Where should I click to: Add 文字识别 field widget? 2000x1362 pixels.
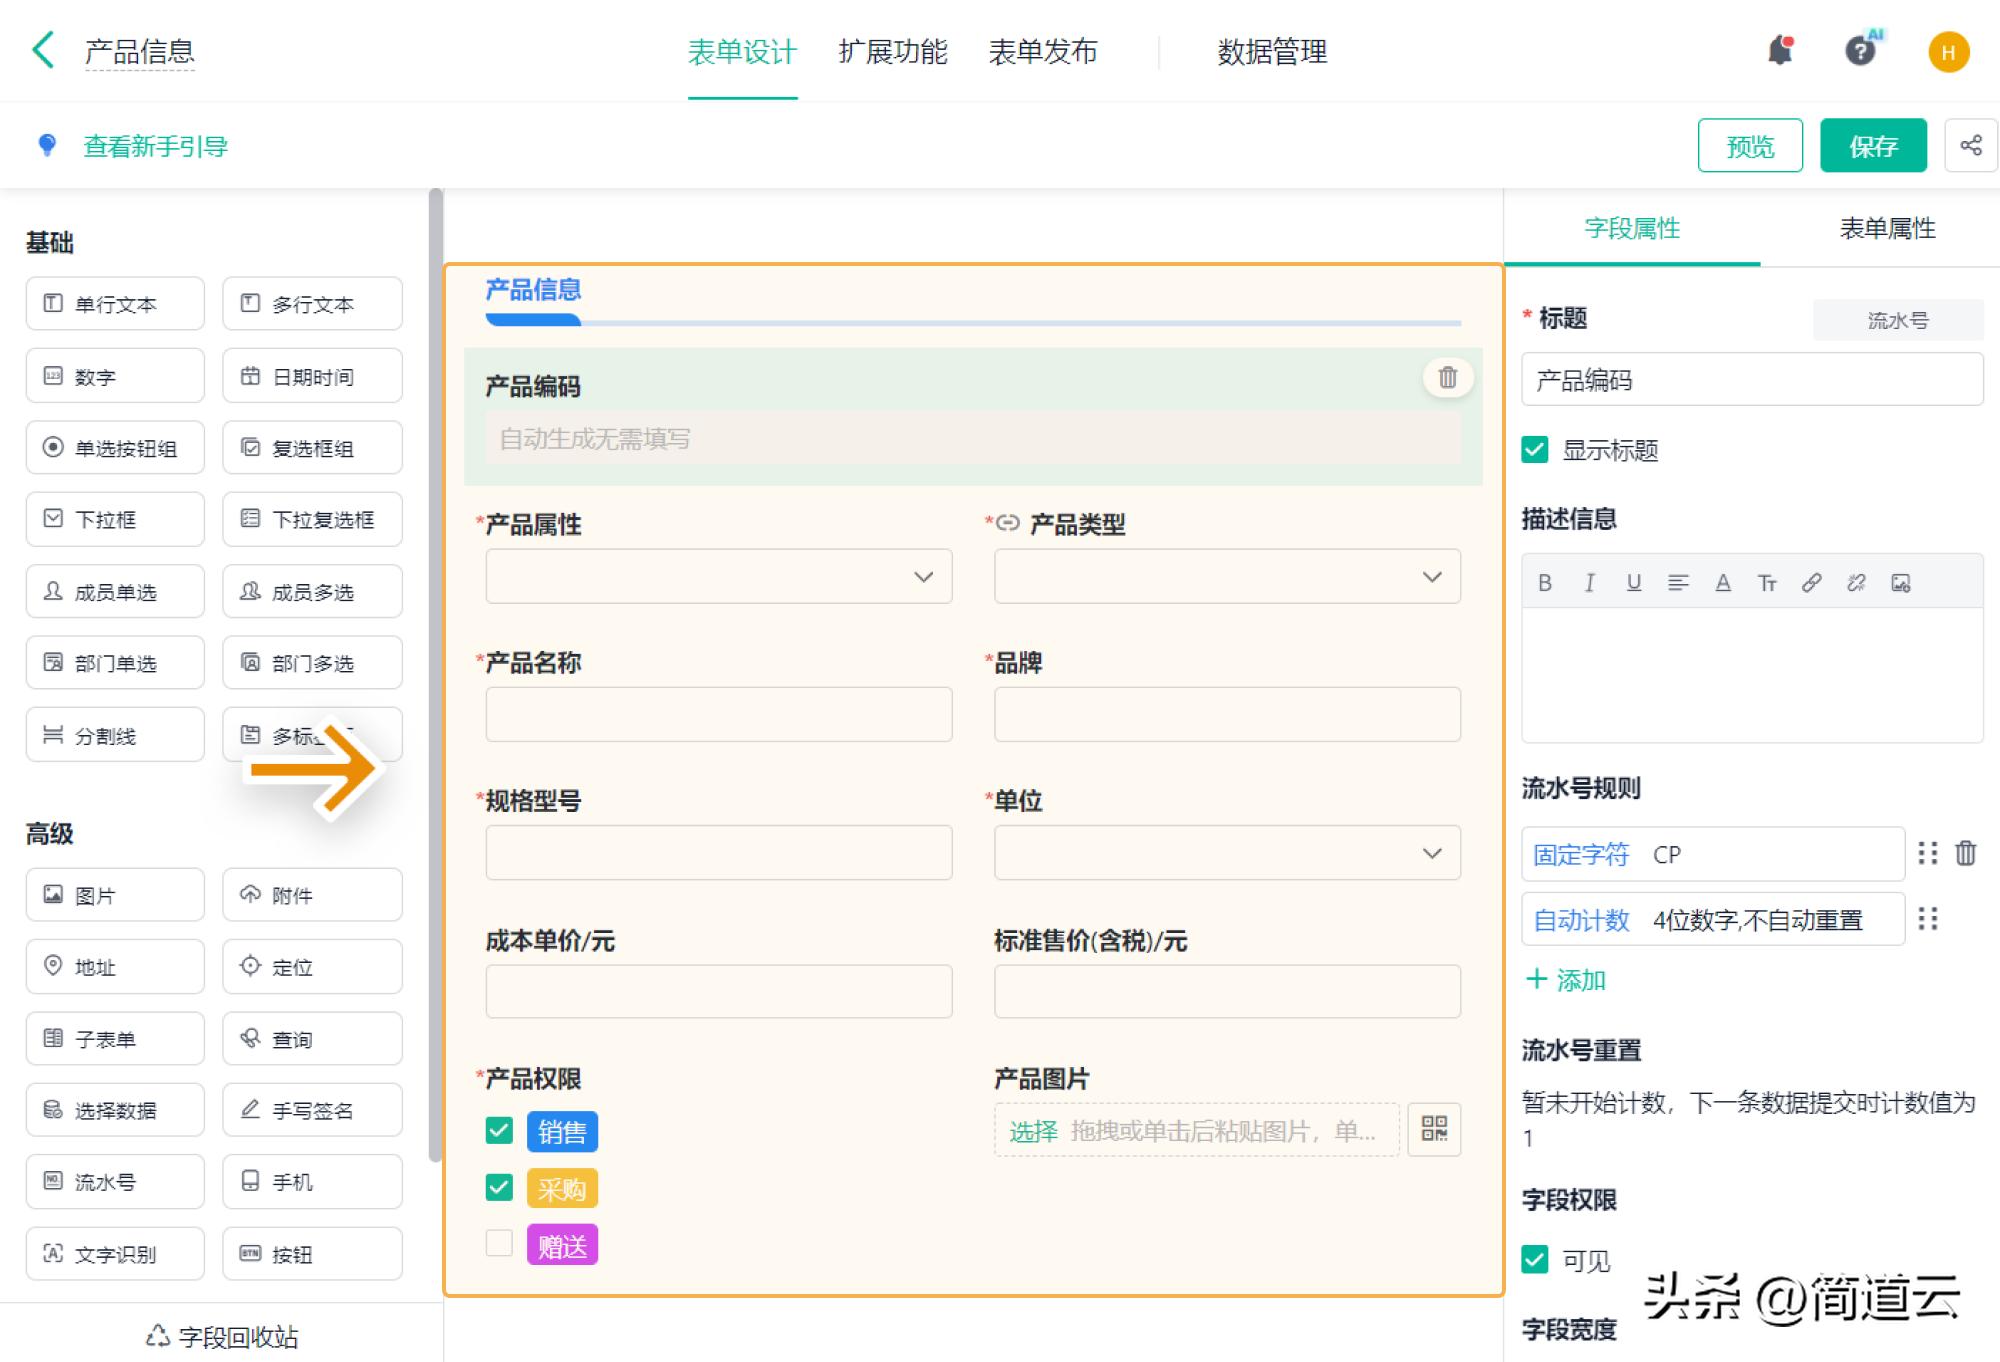[115, 1253]
